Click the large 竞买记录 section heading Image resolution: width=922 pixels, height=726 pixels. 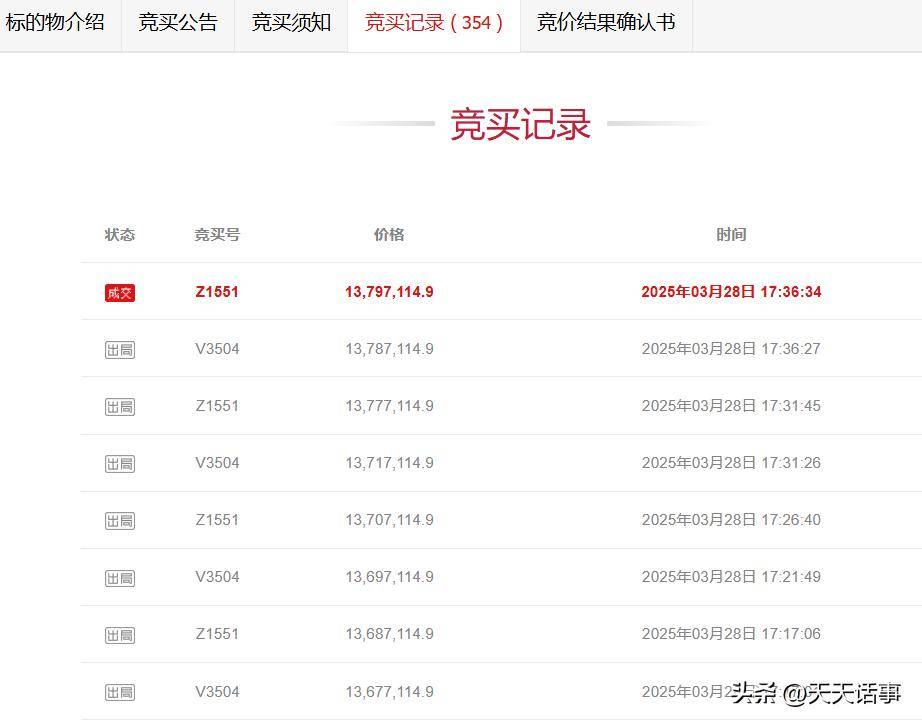(520, 124)
